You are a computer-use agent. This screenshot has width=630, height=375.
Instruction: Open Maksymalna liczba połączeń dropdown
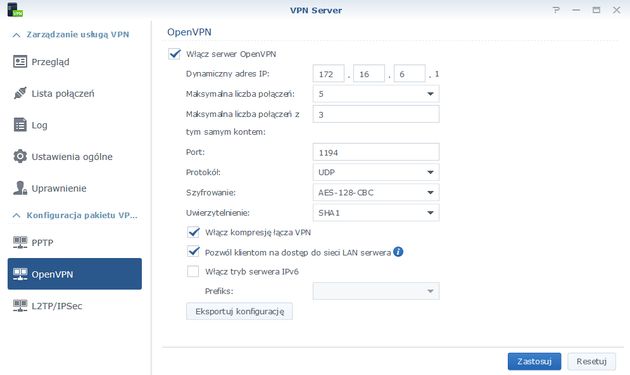pyautogui.click(x=376, y=94)
